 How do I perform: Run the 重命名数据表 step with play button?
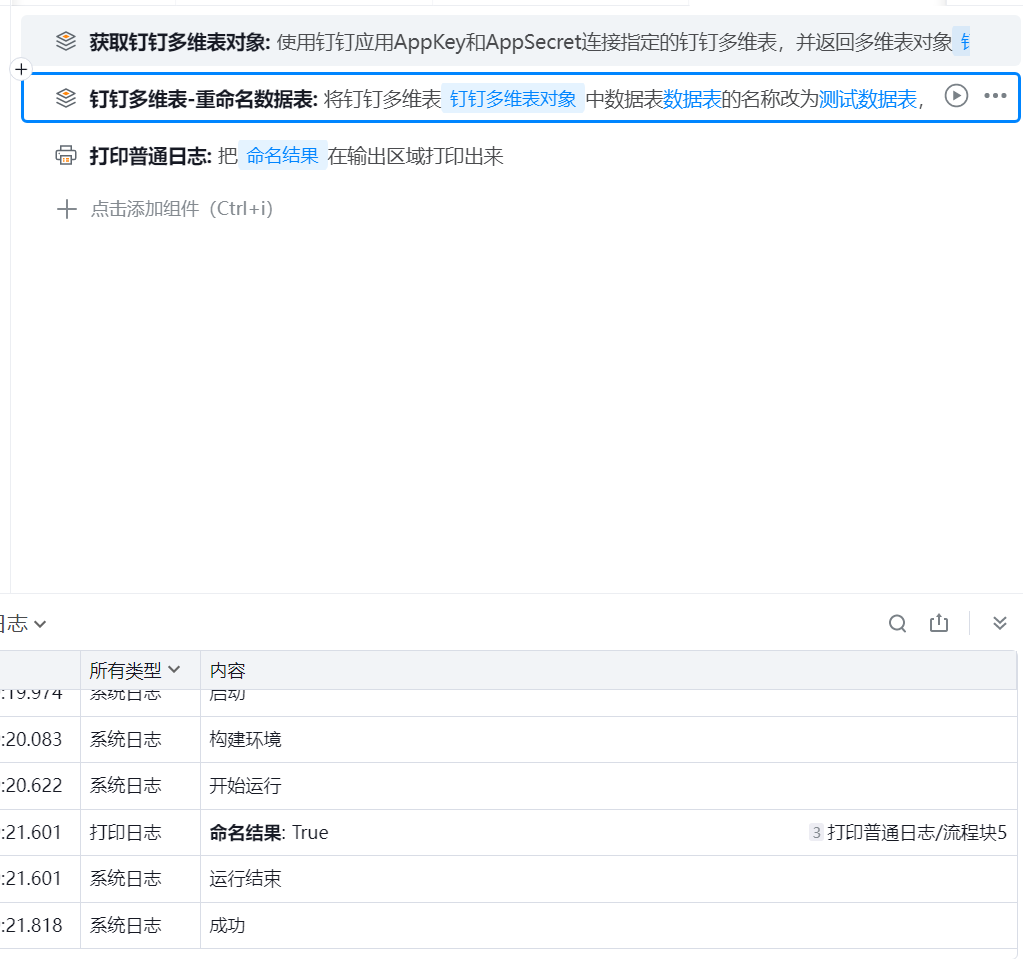click(x=957, y=96)
